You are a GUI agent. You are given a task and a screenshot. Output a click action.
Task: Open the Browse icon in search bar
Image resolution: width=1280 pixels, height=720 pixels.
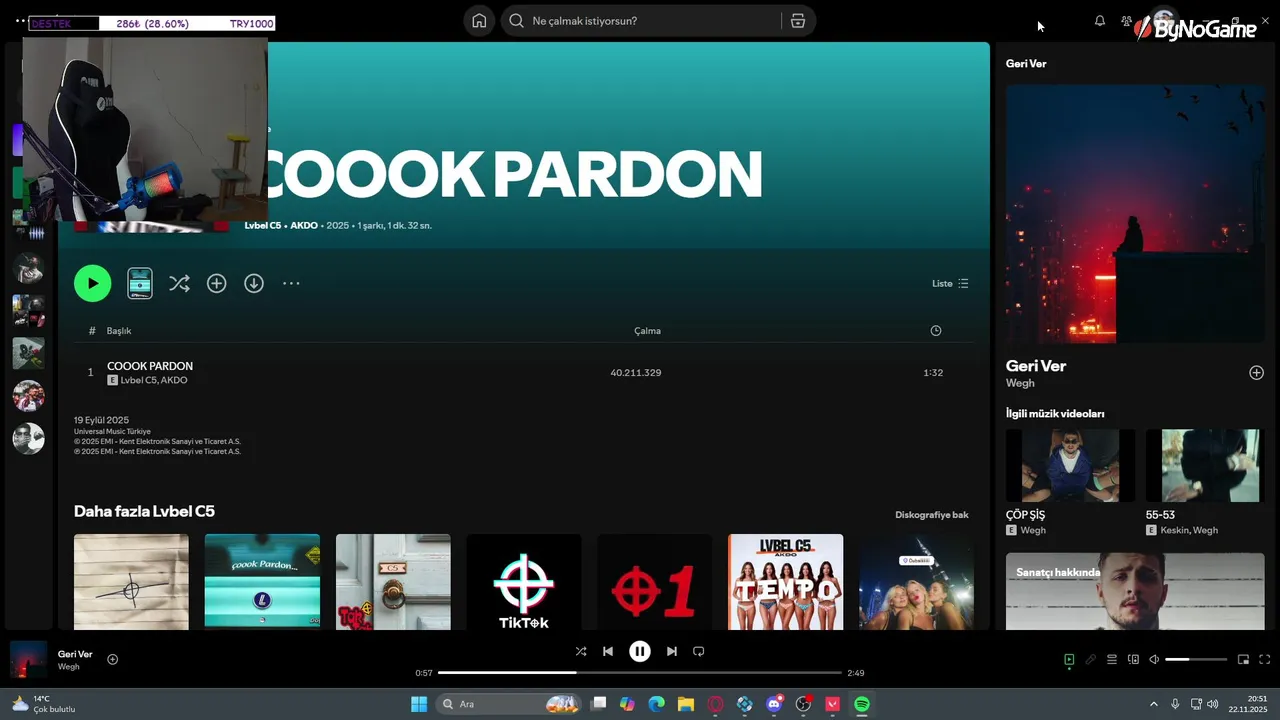point(798,21)
